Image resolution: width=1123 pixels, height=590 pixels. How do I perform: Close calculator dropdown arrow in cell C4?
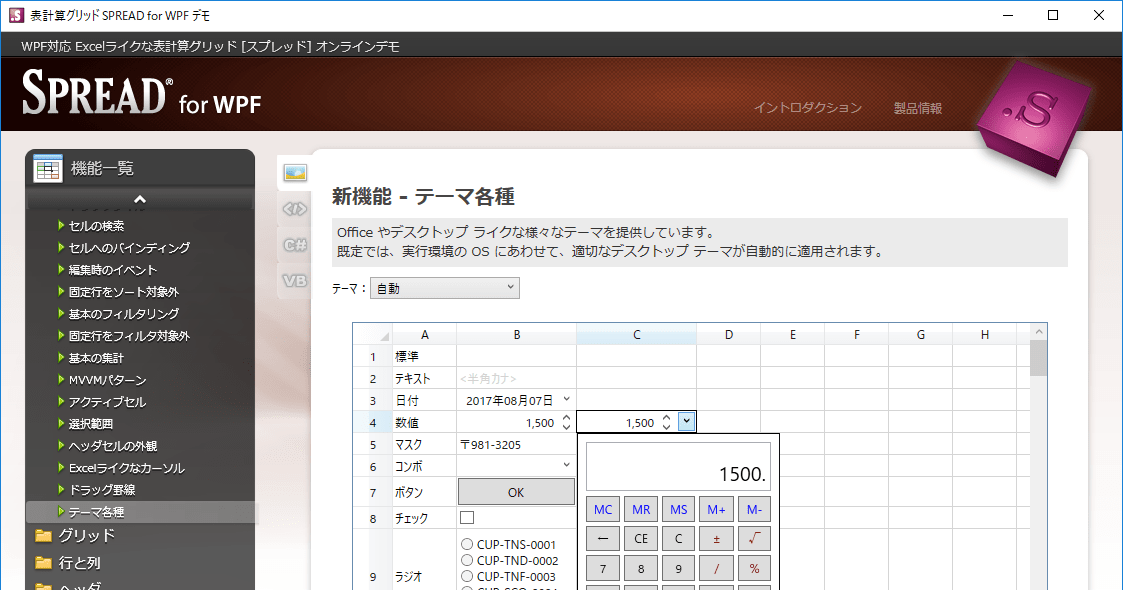click(686, 422)
